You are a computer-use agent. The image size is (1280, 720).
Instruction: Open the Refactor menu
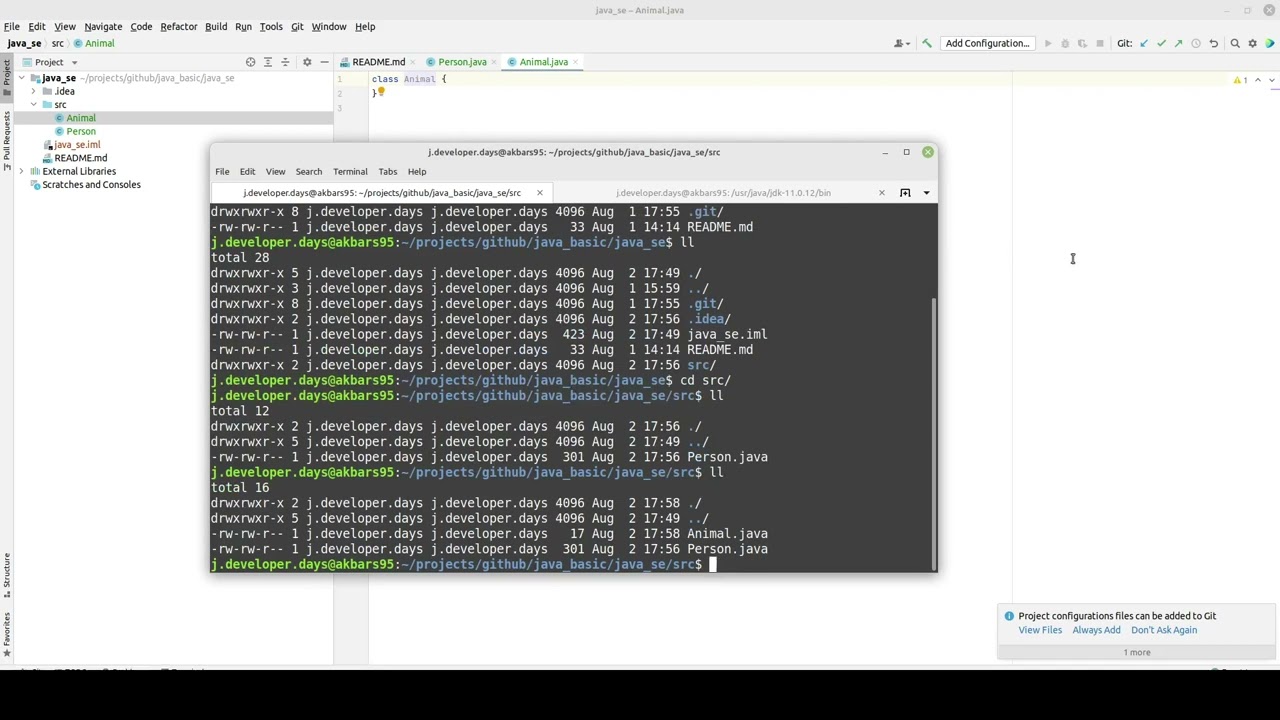tap(179, 27)
